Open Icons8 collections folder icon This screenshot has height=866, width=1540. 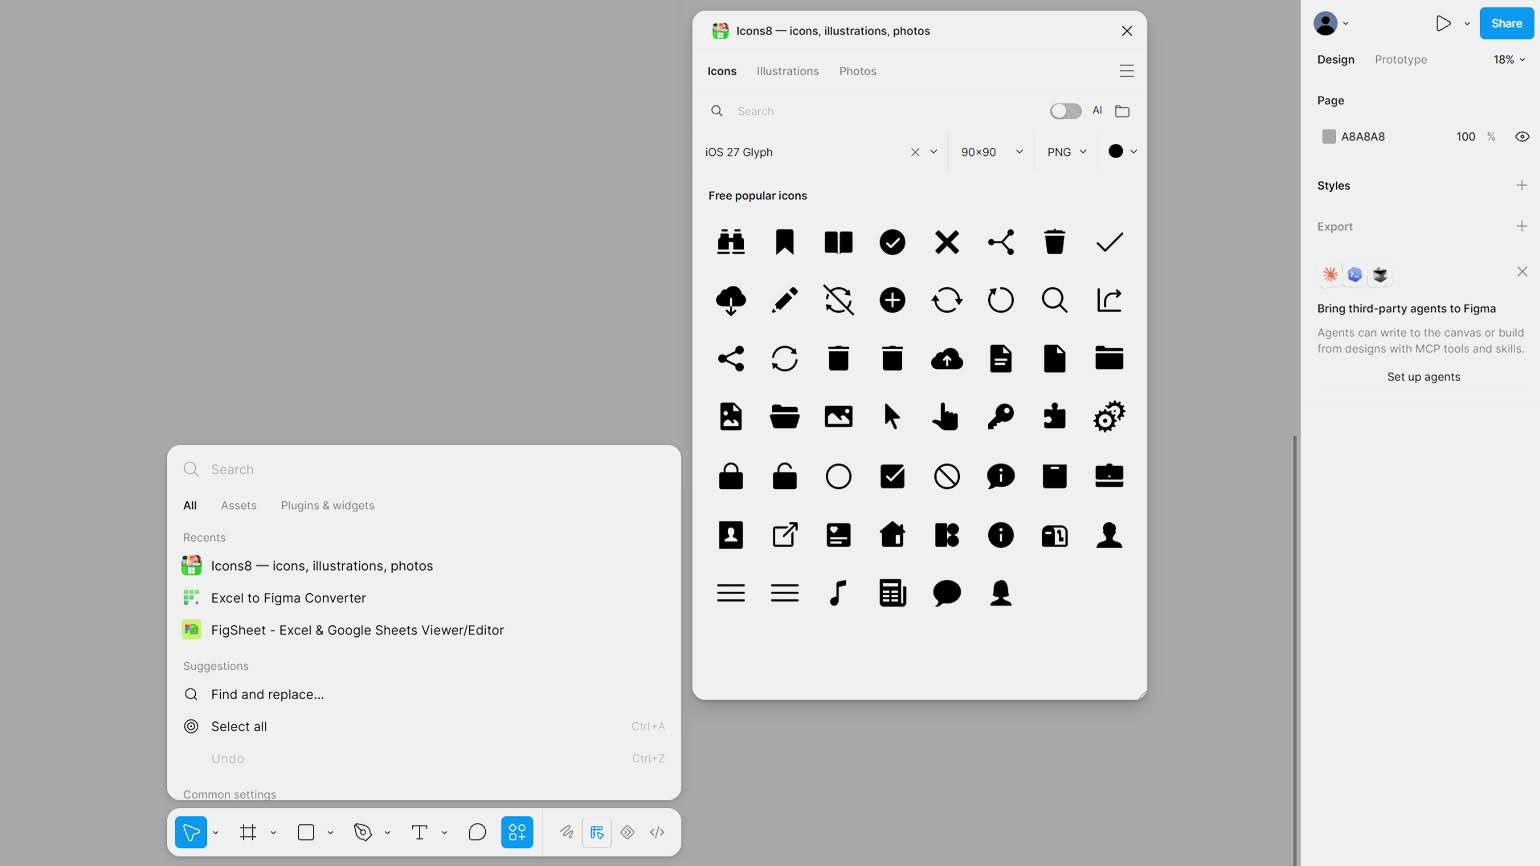tap(1122, 111)
